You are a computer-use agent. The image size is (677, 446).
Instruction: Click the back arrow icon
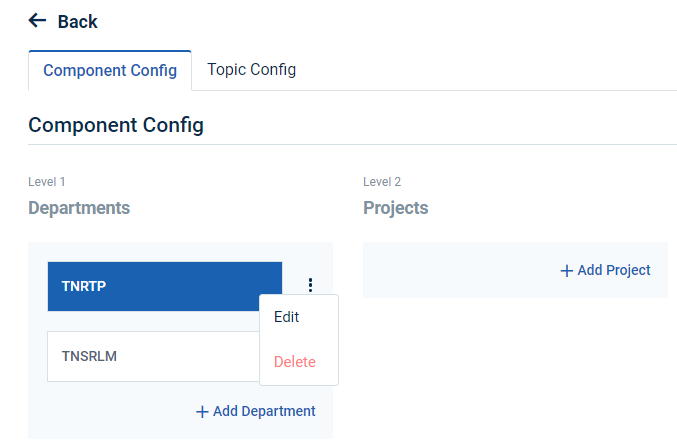point(38,21)
